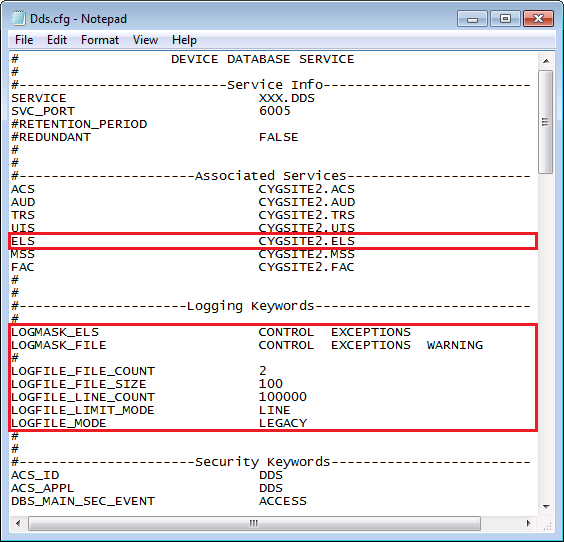Click the vertical scrollbar up arrow
The width and height of the screenshot is (564, 542).
point(546,61)
